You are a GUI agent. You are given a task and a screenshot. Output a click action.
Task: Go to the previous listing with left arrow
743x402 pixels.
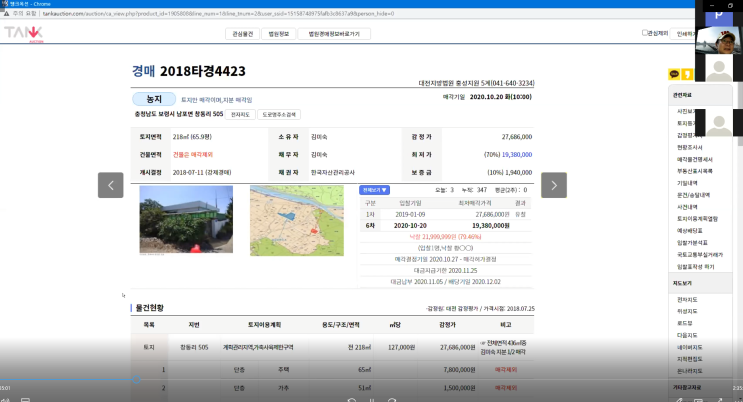pos(110,185)
